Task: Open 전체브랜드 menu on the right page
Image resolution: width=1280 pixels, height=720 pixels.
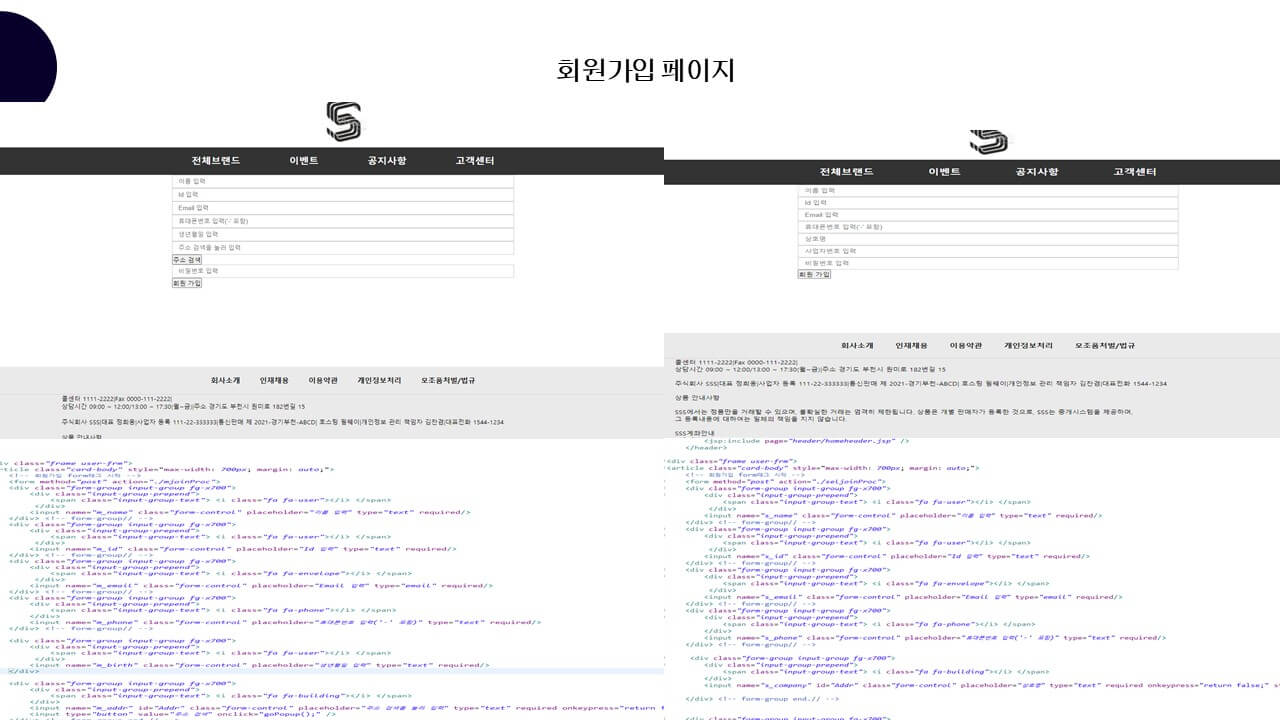Action: click(x=847, y=172)
